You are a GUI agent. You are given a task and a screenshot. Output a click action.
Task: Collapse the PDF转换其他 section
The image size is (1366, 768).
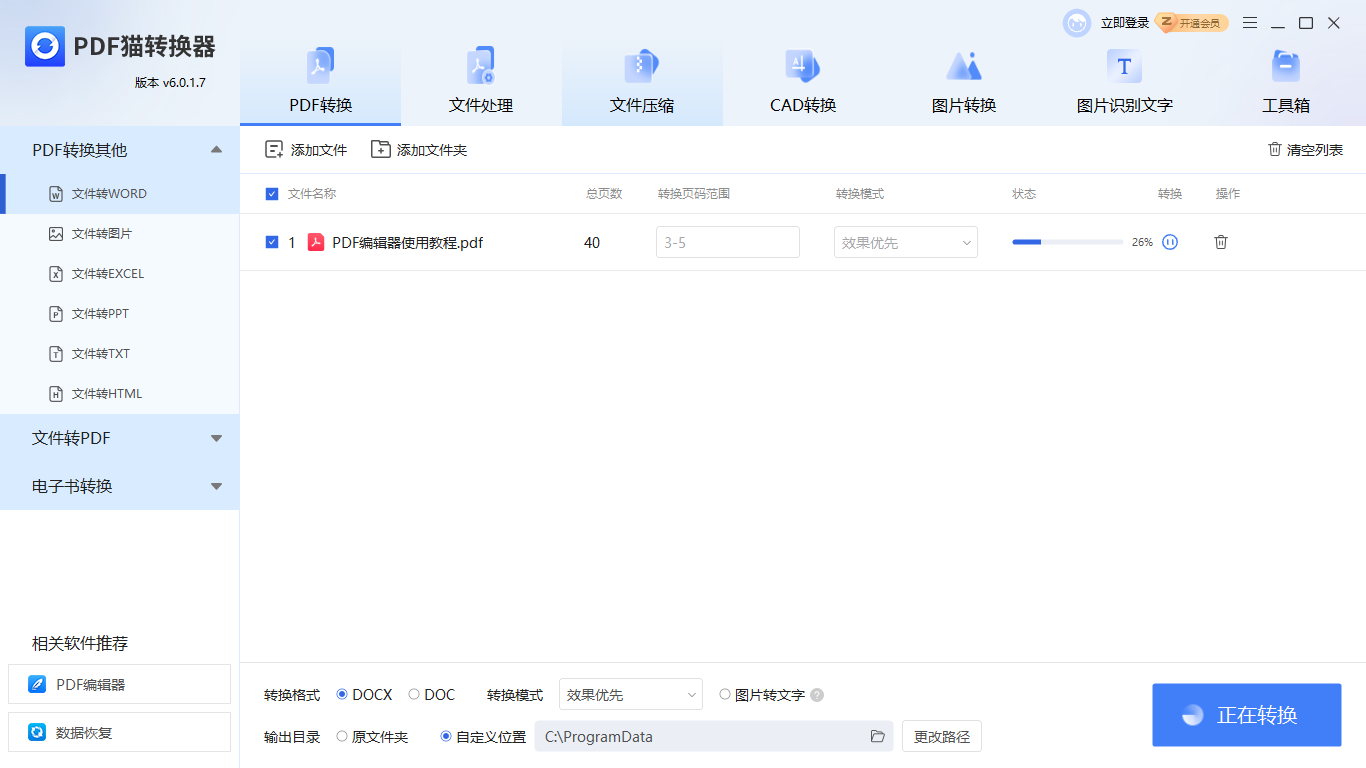coord(217,150)
